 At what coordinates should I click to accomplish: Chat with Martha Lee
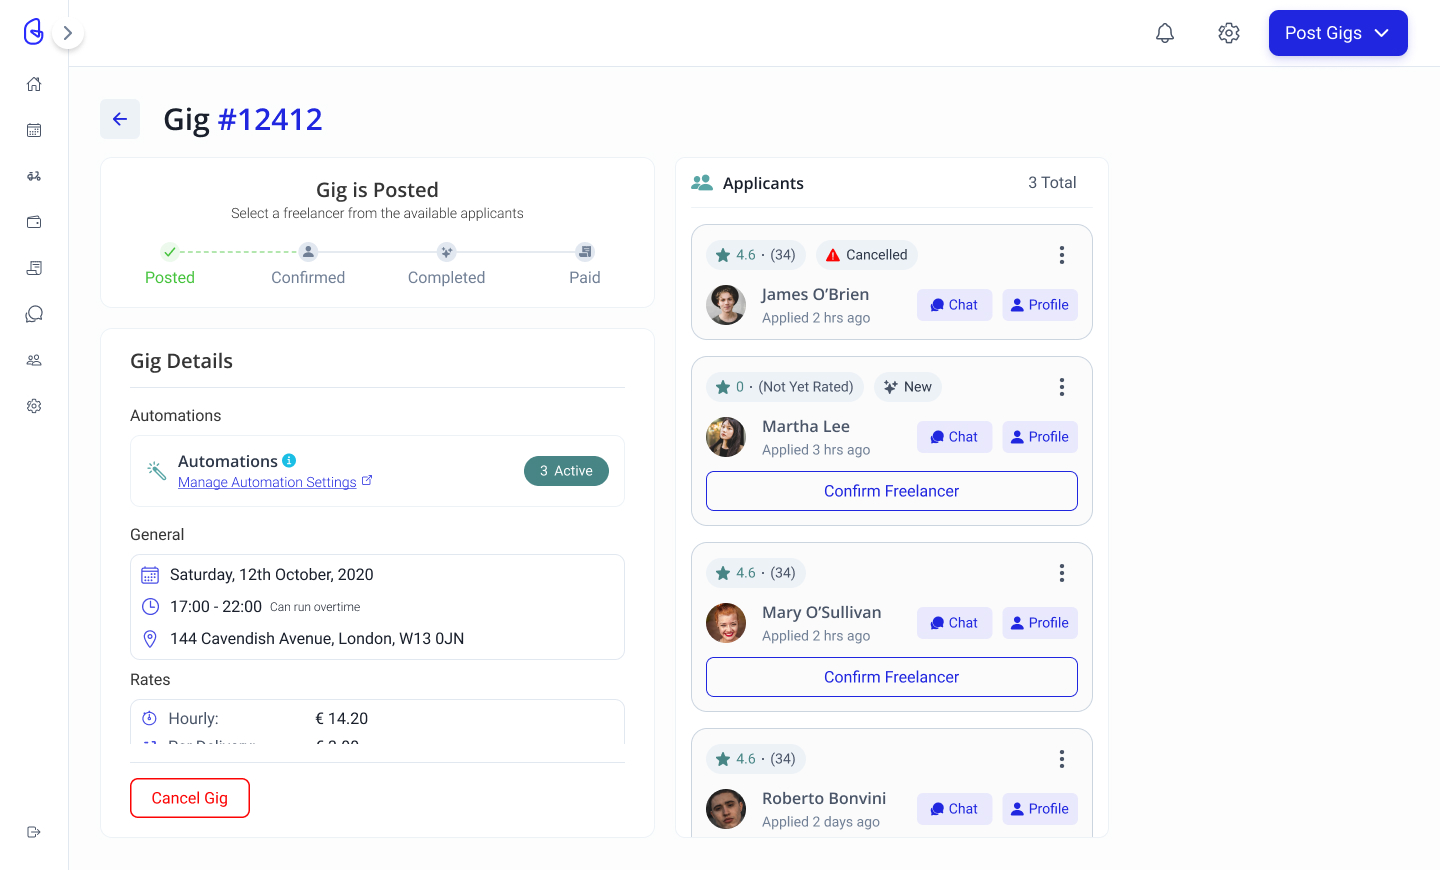954,437
